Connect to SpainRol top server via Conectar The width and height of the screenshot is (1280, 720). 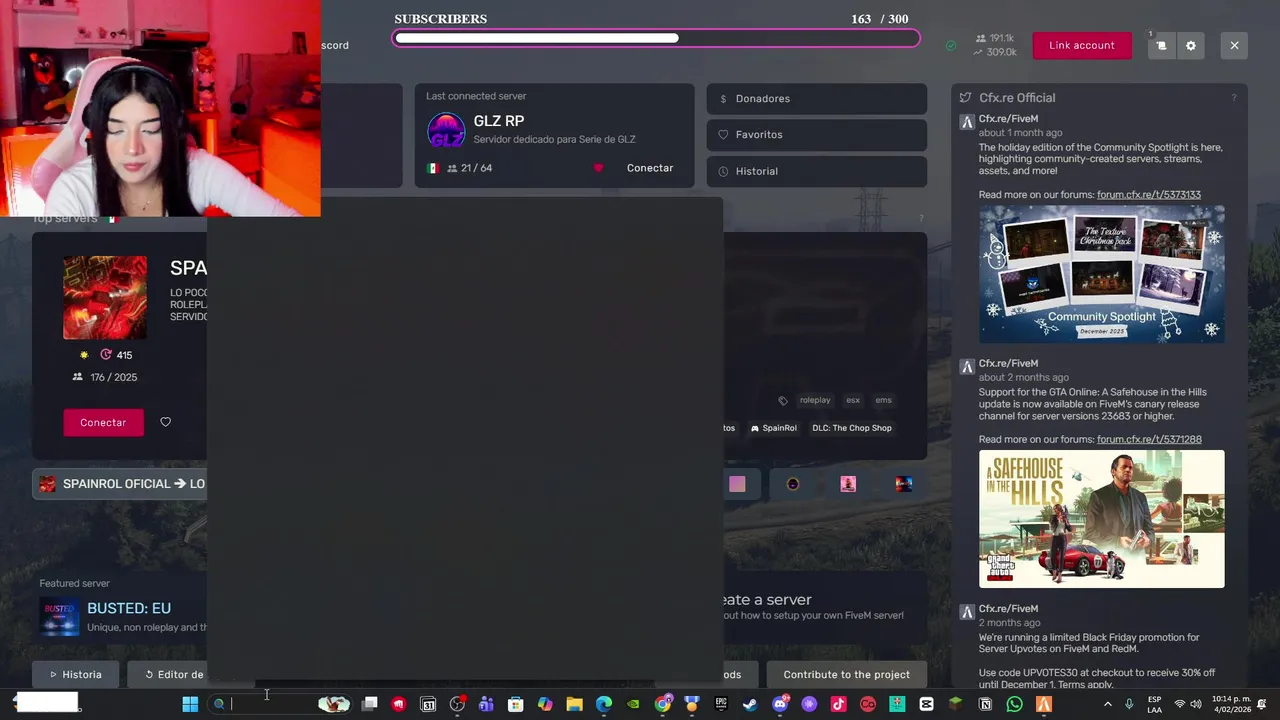tap(103, 422)
